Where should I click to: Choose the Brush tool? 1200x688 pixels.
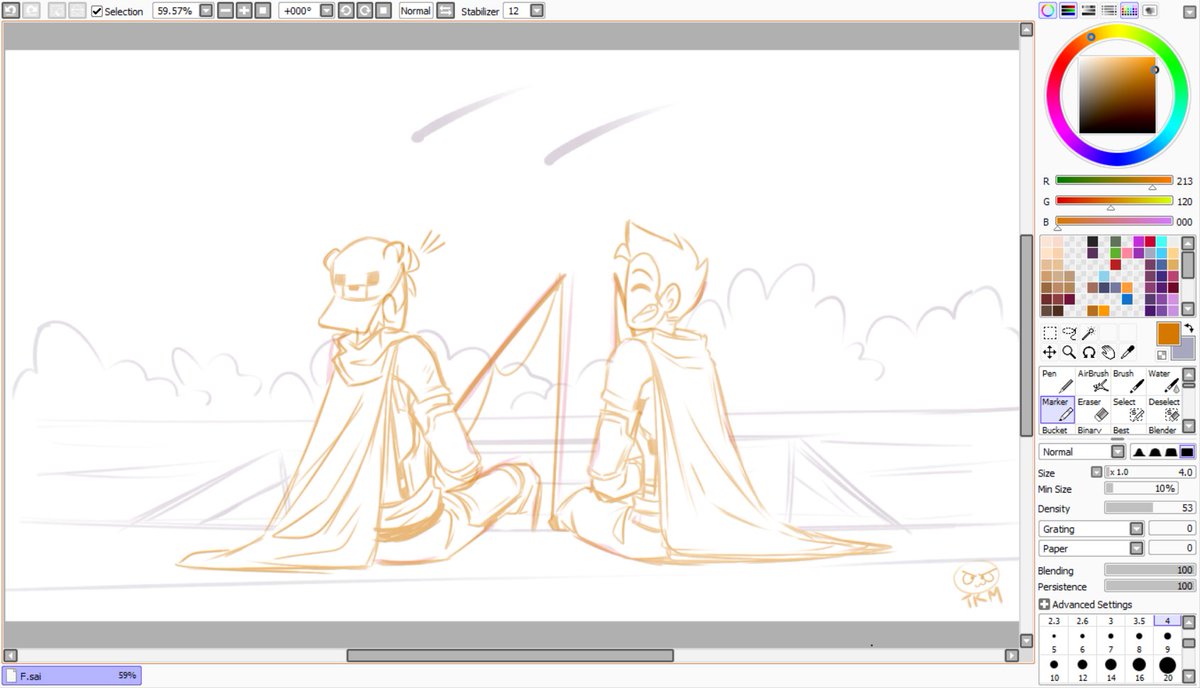click(x=1129, y=381)
